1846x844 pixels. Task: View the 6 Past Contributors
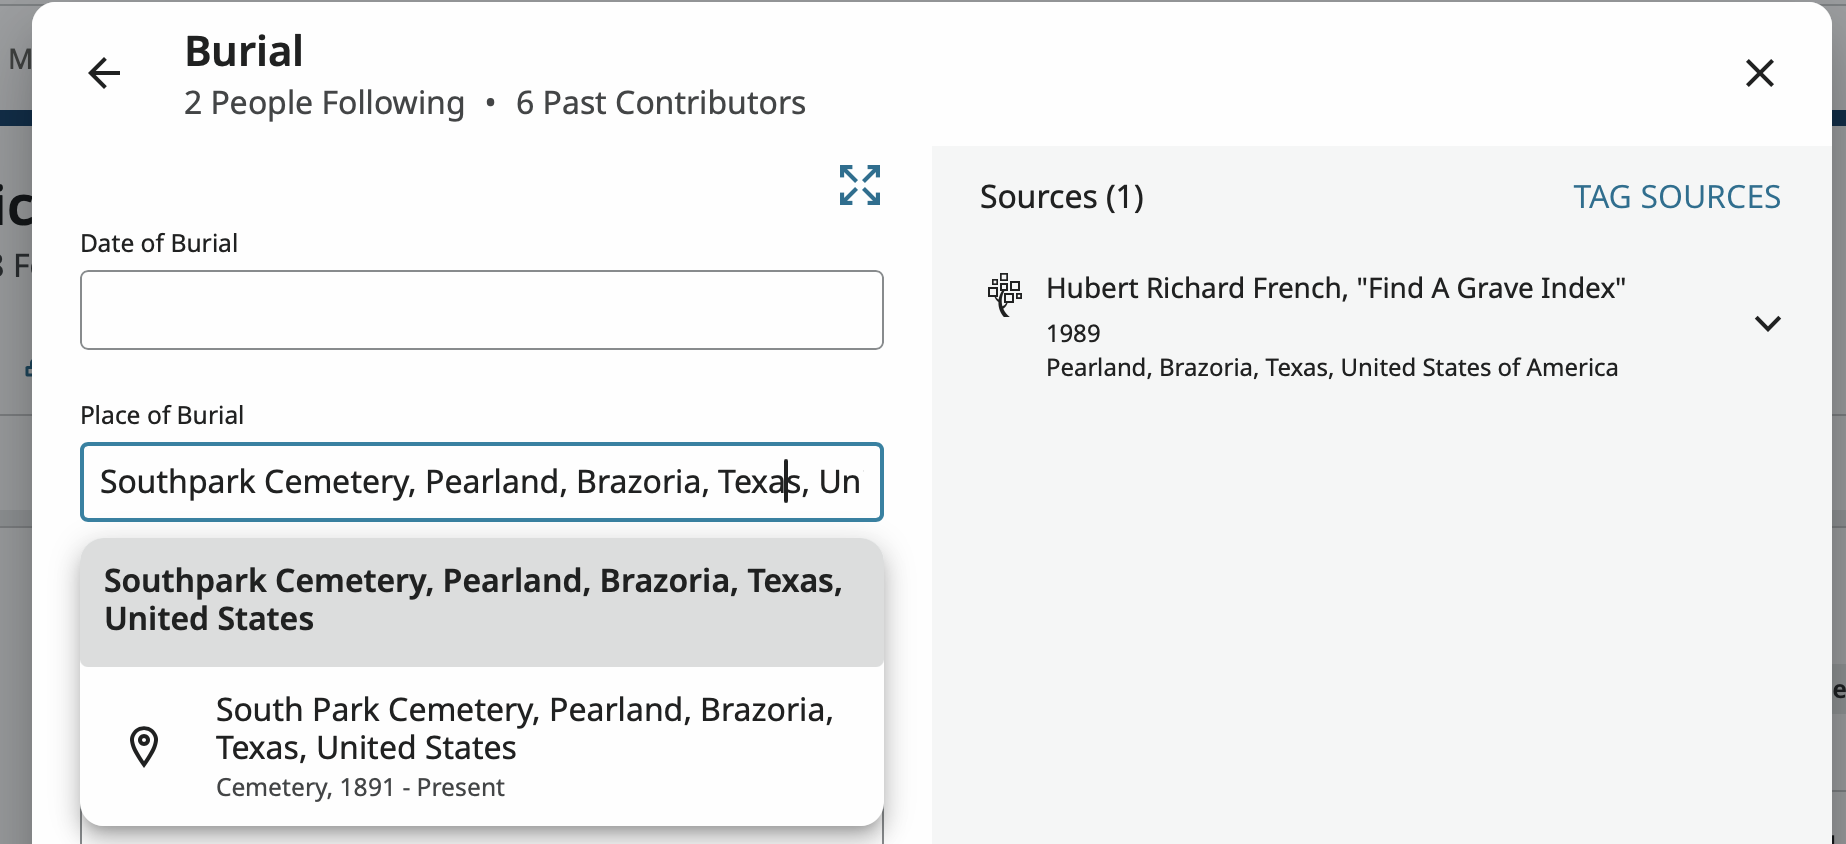pos(660,103)
